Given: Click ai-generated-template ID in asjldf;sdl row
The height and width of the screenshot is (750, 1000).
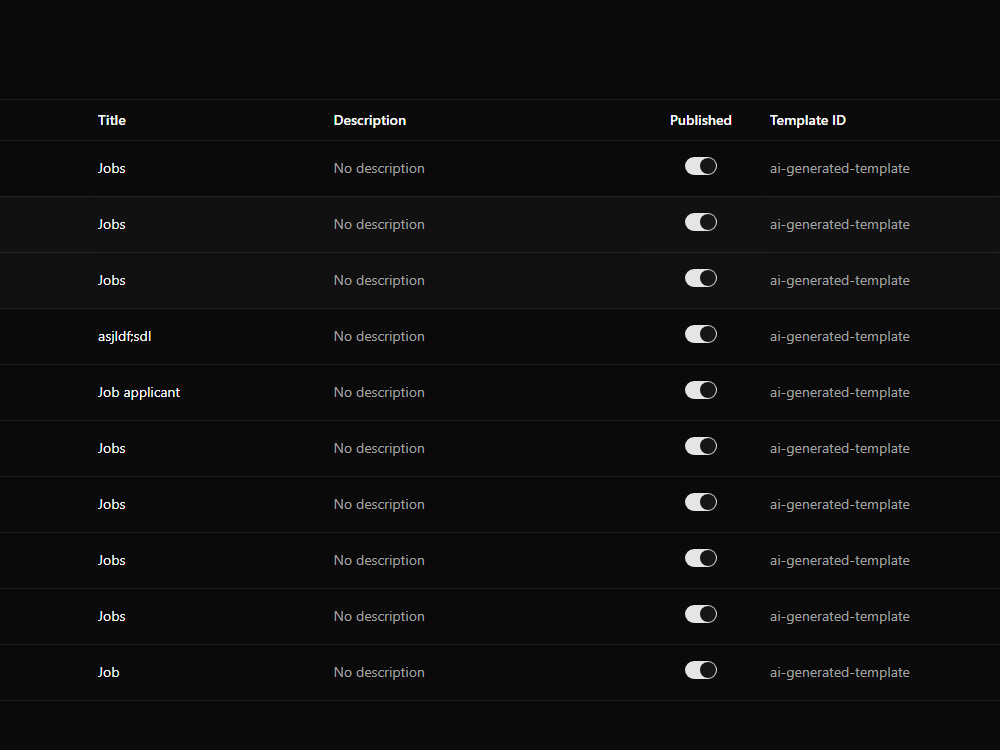Looking at the screenshot, I should (839, 337).
